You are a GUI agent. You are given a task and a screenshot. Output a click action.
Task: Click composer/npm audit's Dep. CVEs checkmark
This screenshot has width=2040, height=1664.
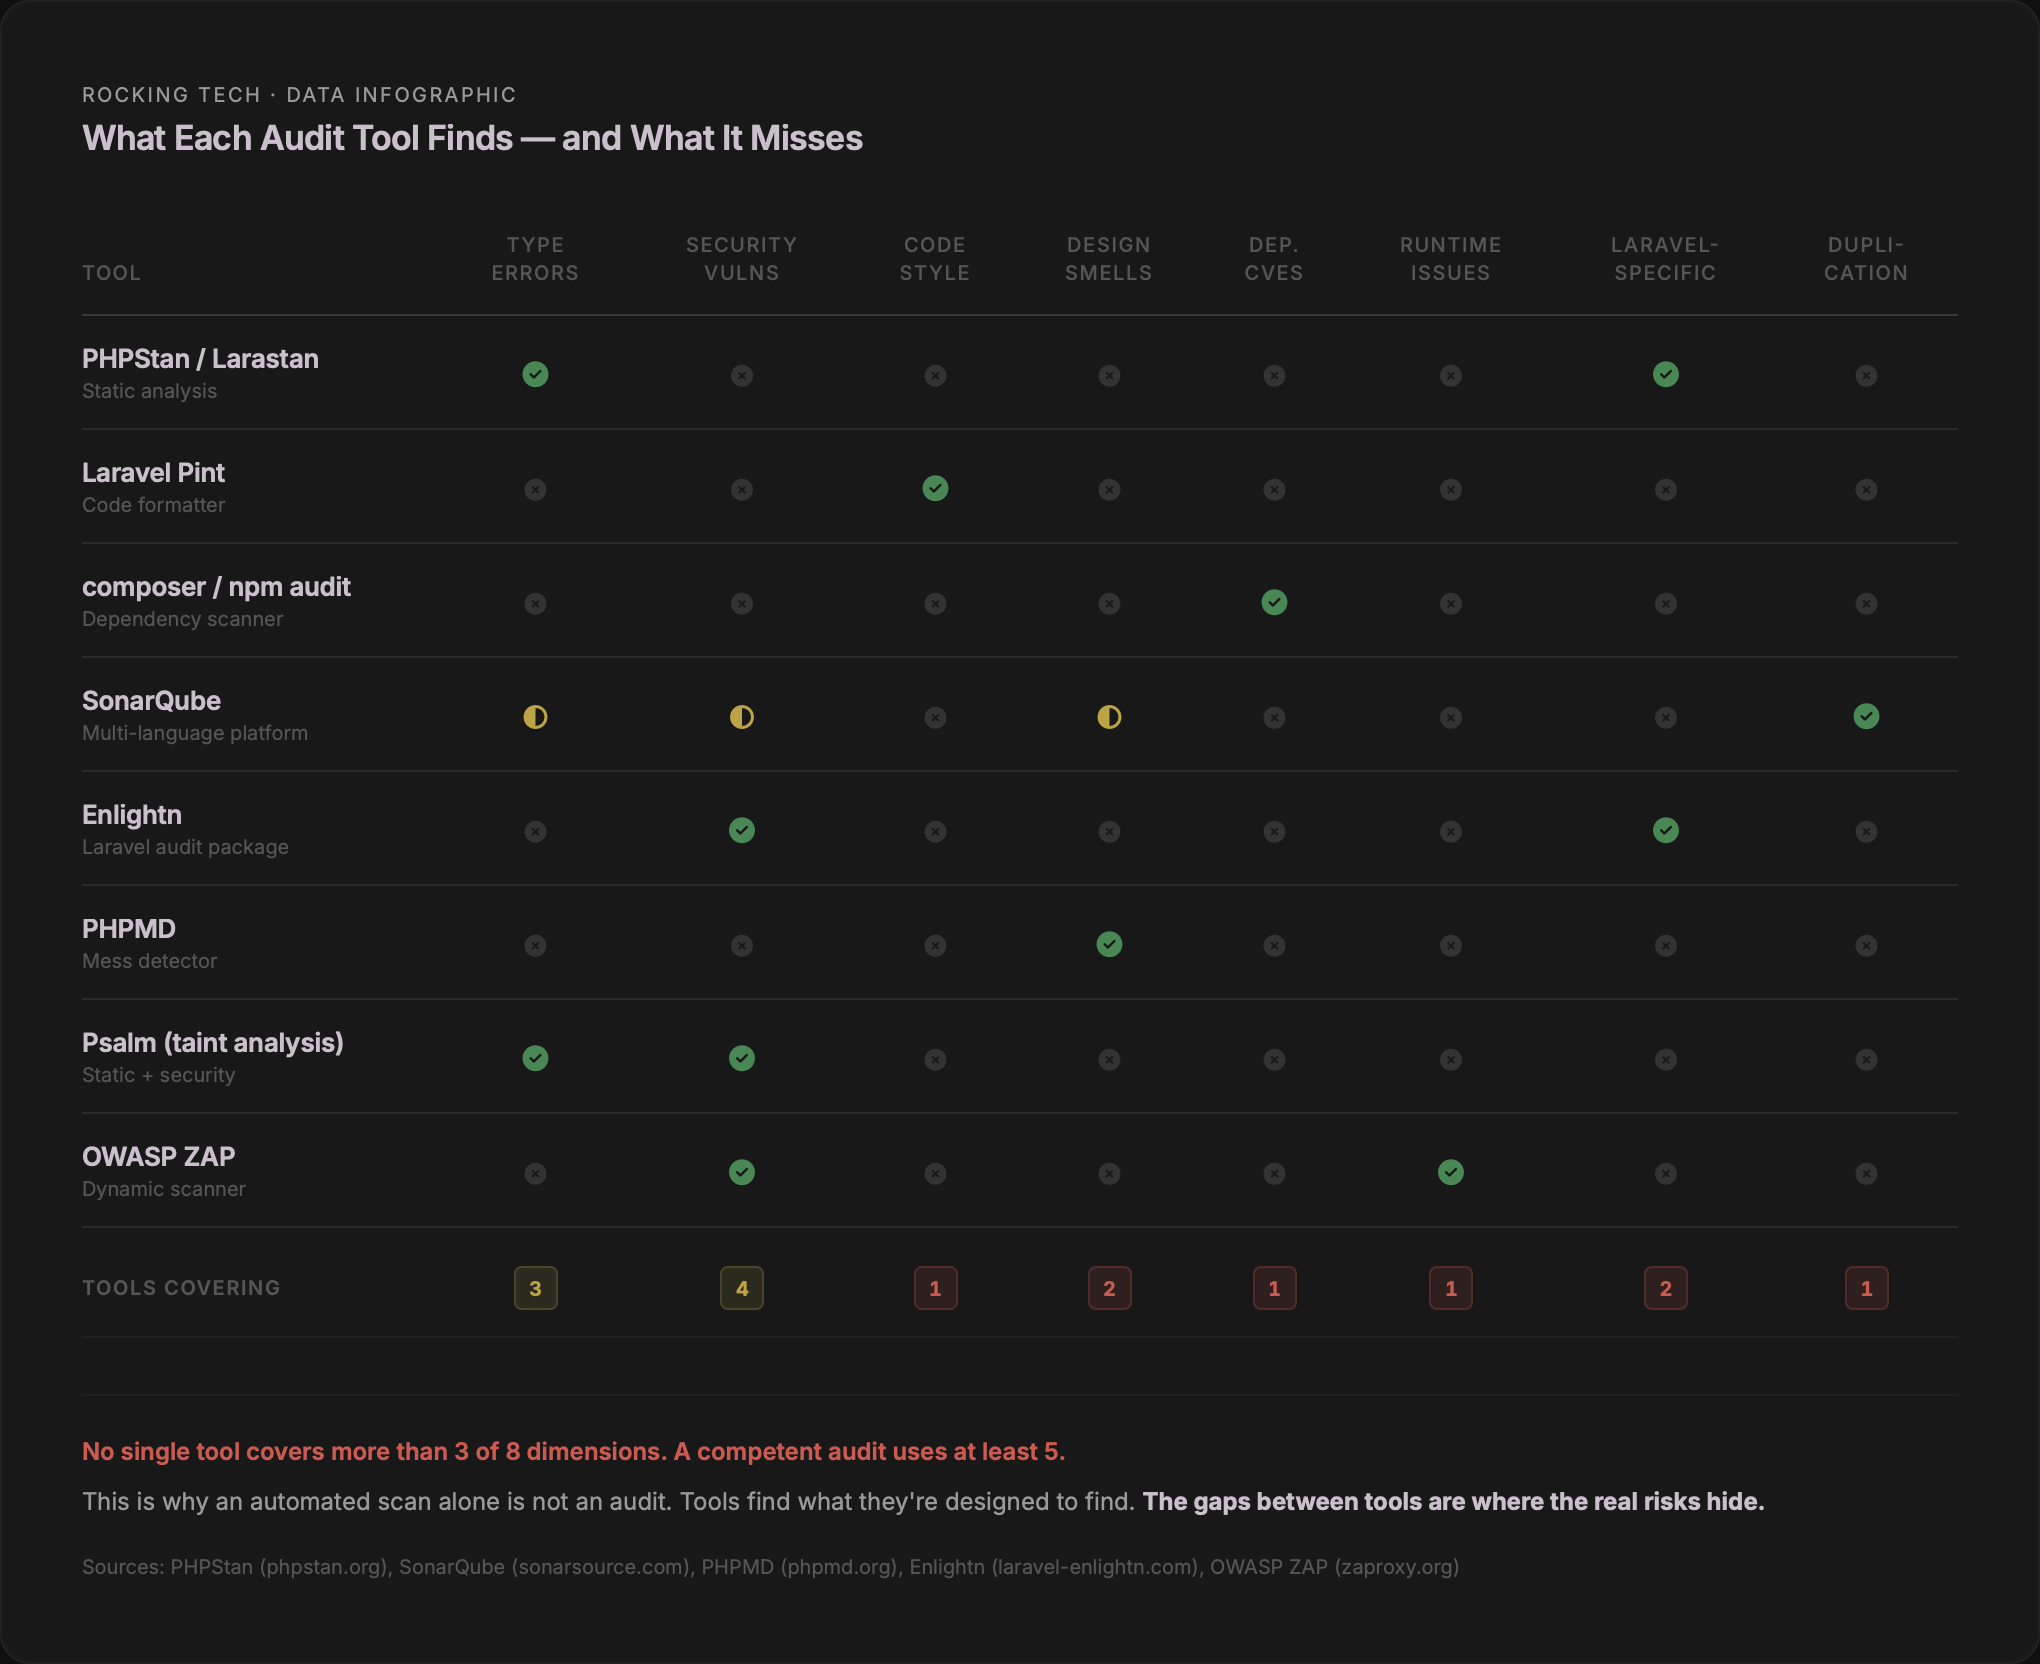pyautogui.click(x=1273, y=603)
